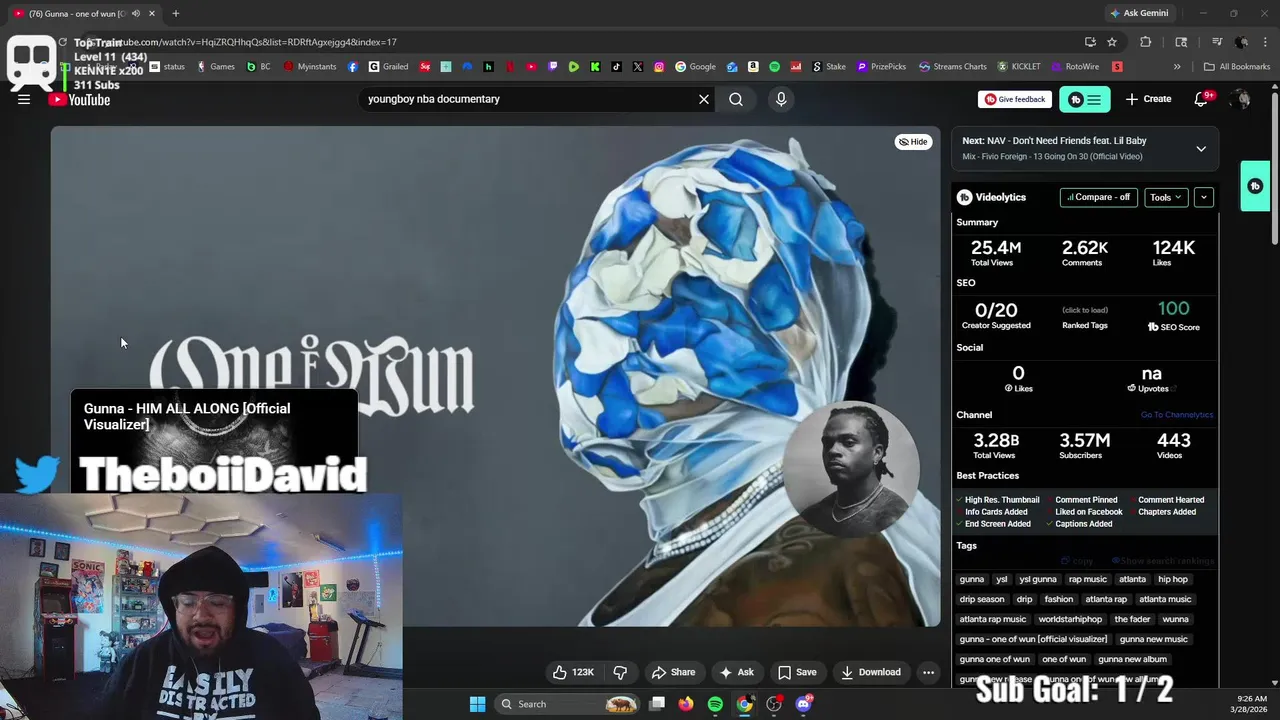1280x720 pixels.
Task: Open the account avatar menu
Action: [x=1241, y=99]
